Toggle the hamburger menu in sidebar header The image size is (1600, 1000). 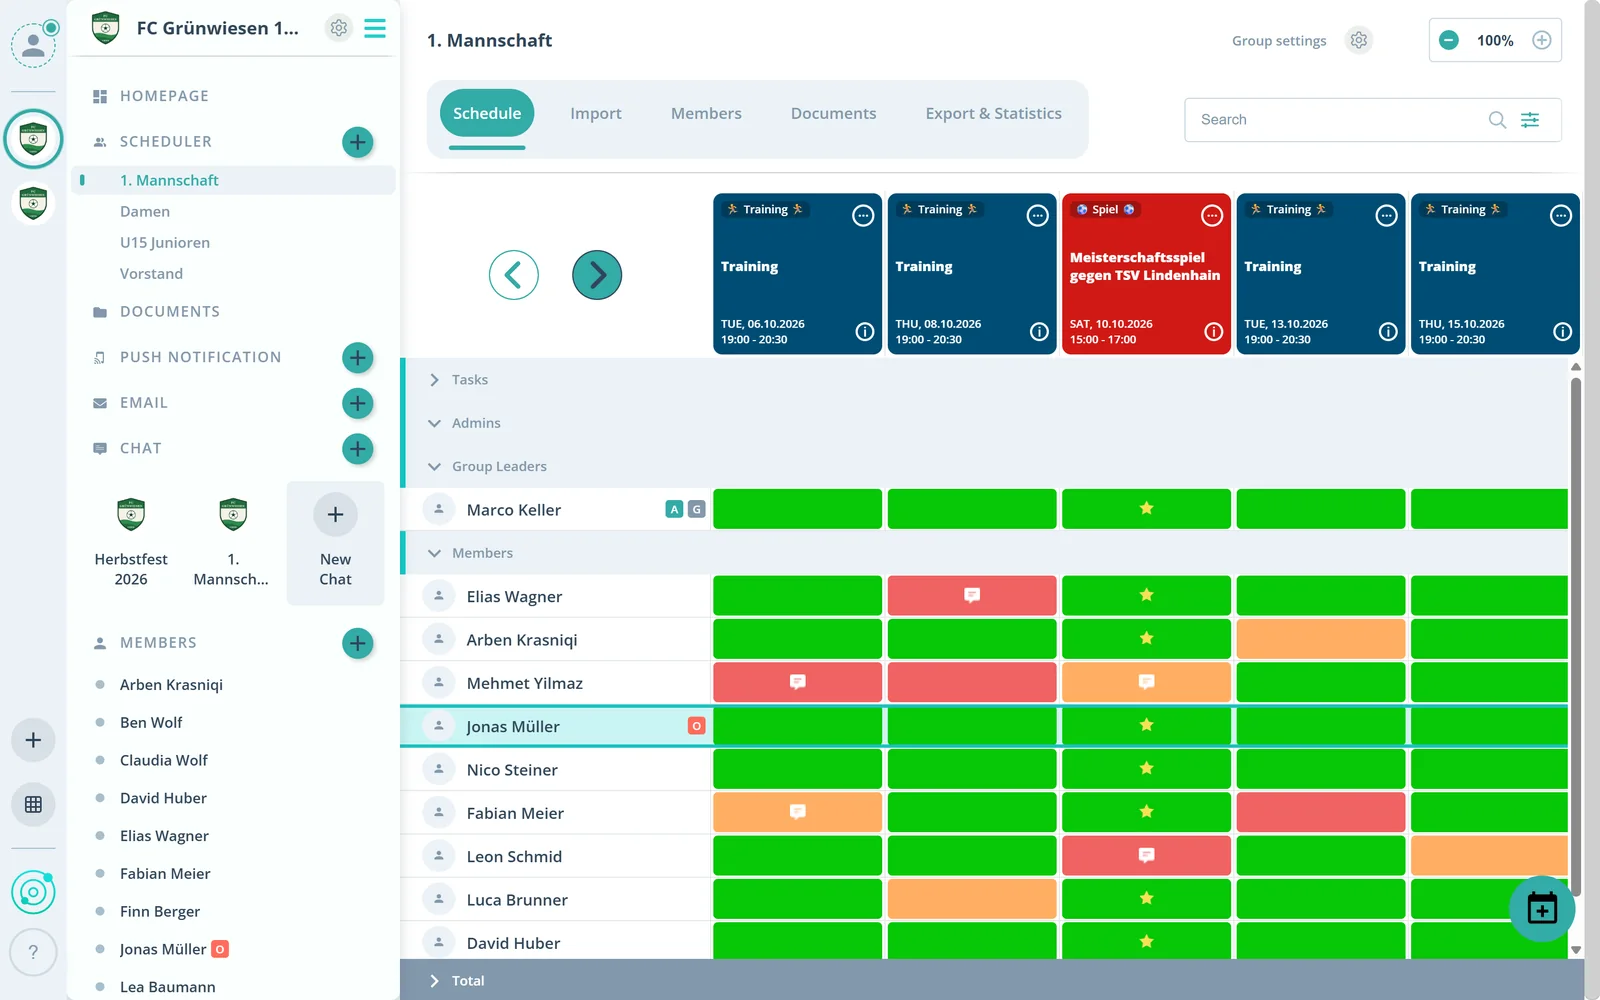[x=375, y=28]
